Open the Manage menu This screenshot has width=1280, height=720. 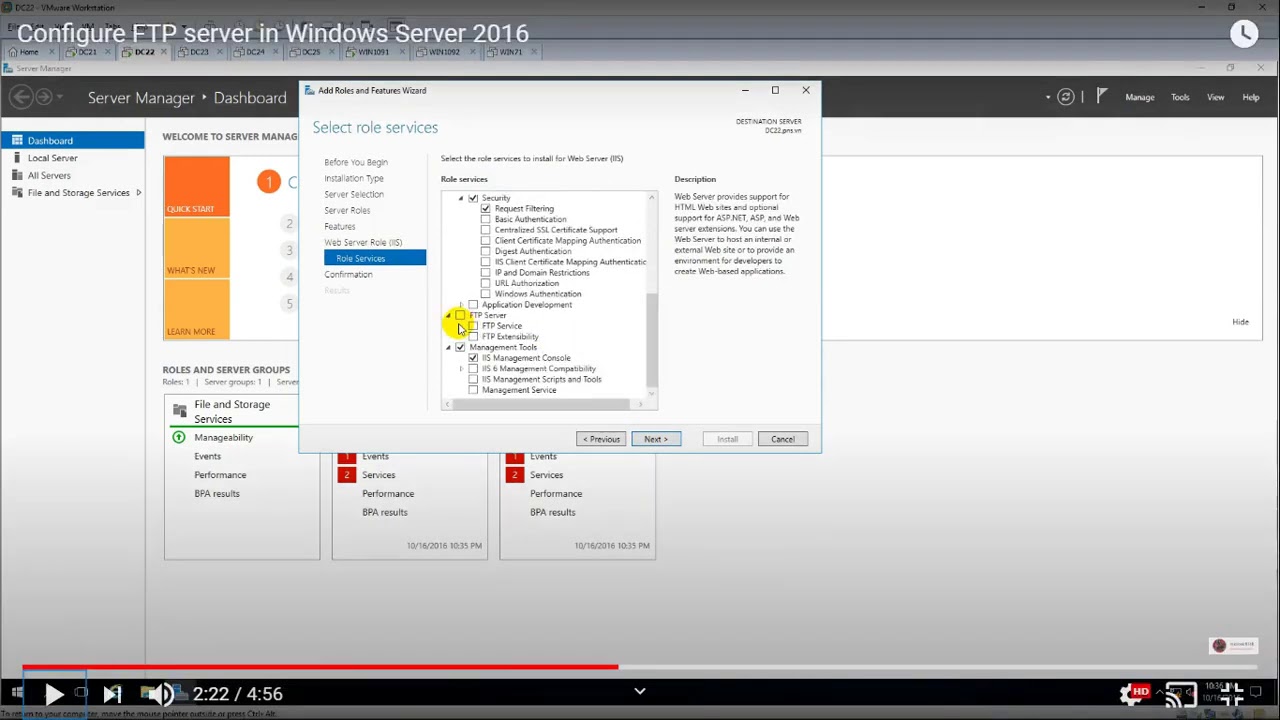pos(1140,97)
